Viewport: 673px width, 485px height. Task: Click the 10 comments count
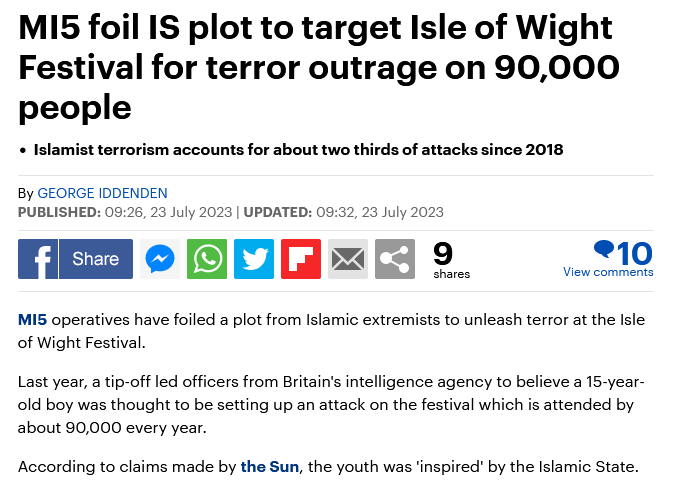click(x=635, y=253)
